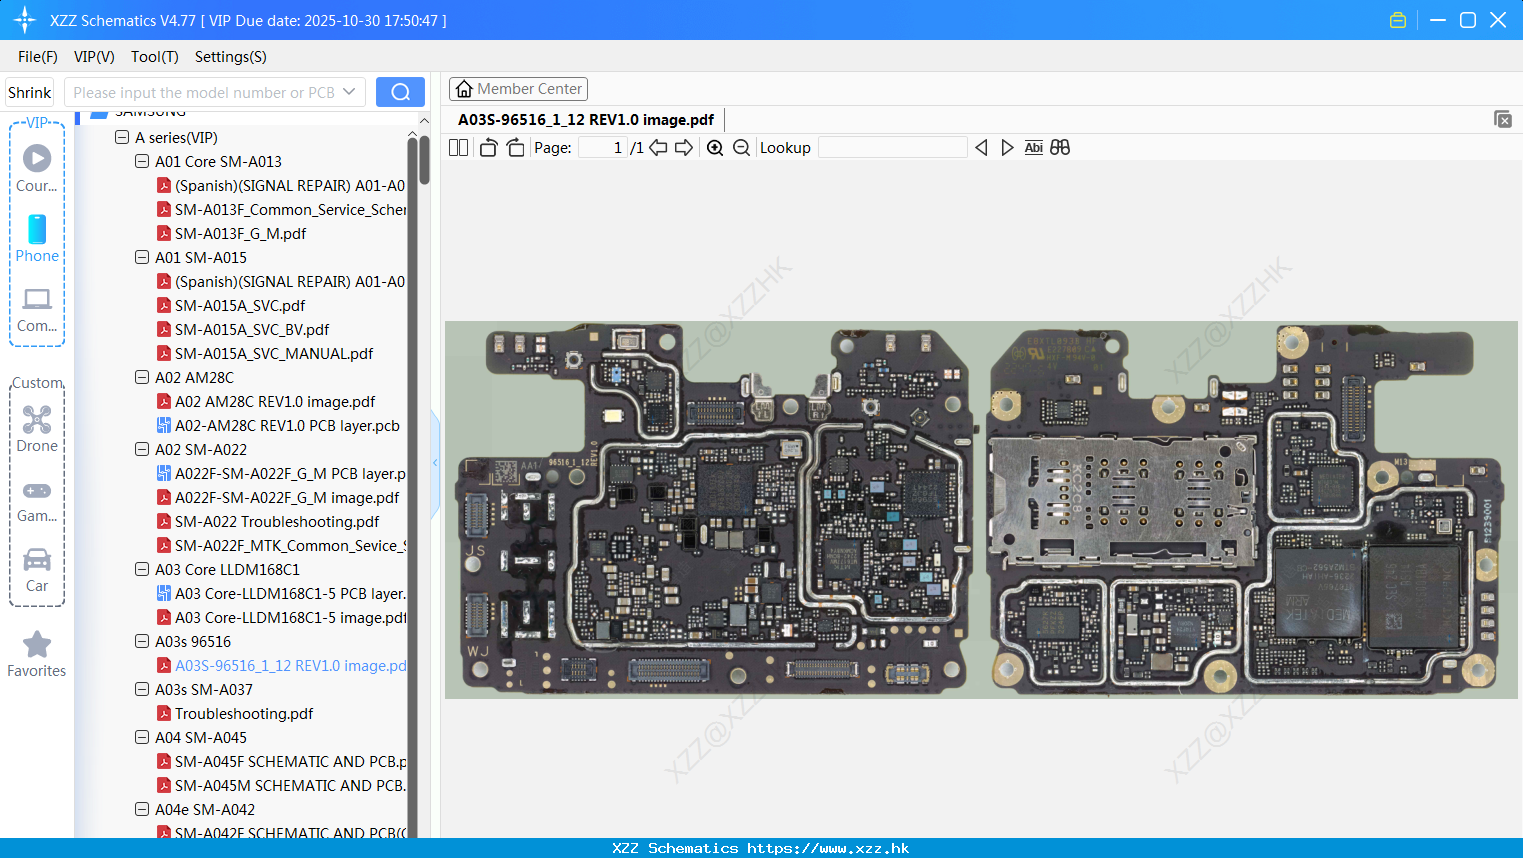Rotate the PDF counterclockwise
This screenshot has height=858, width=1523.
(488, 148)
